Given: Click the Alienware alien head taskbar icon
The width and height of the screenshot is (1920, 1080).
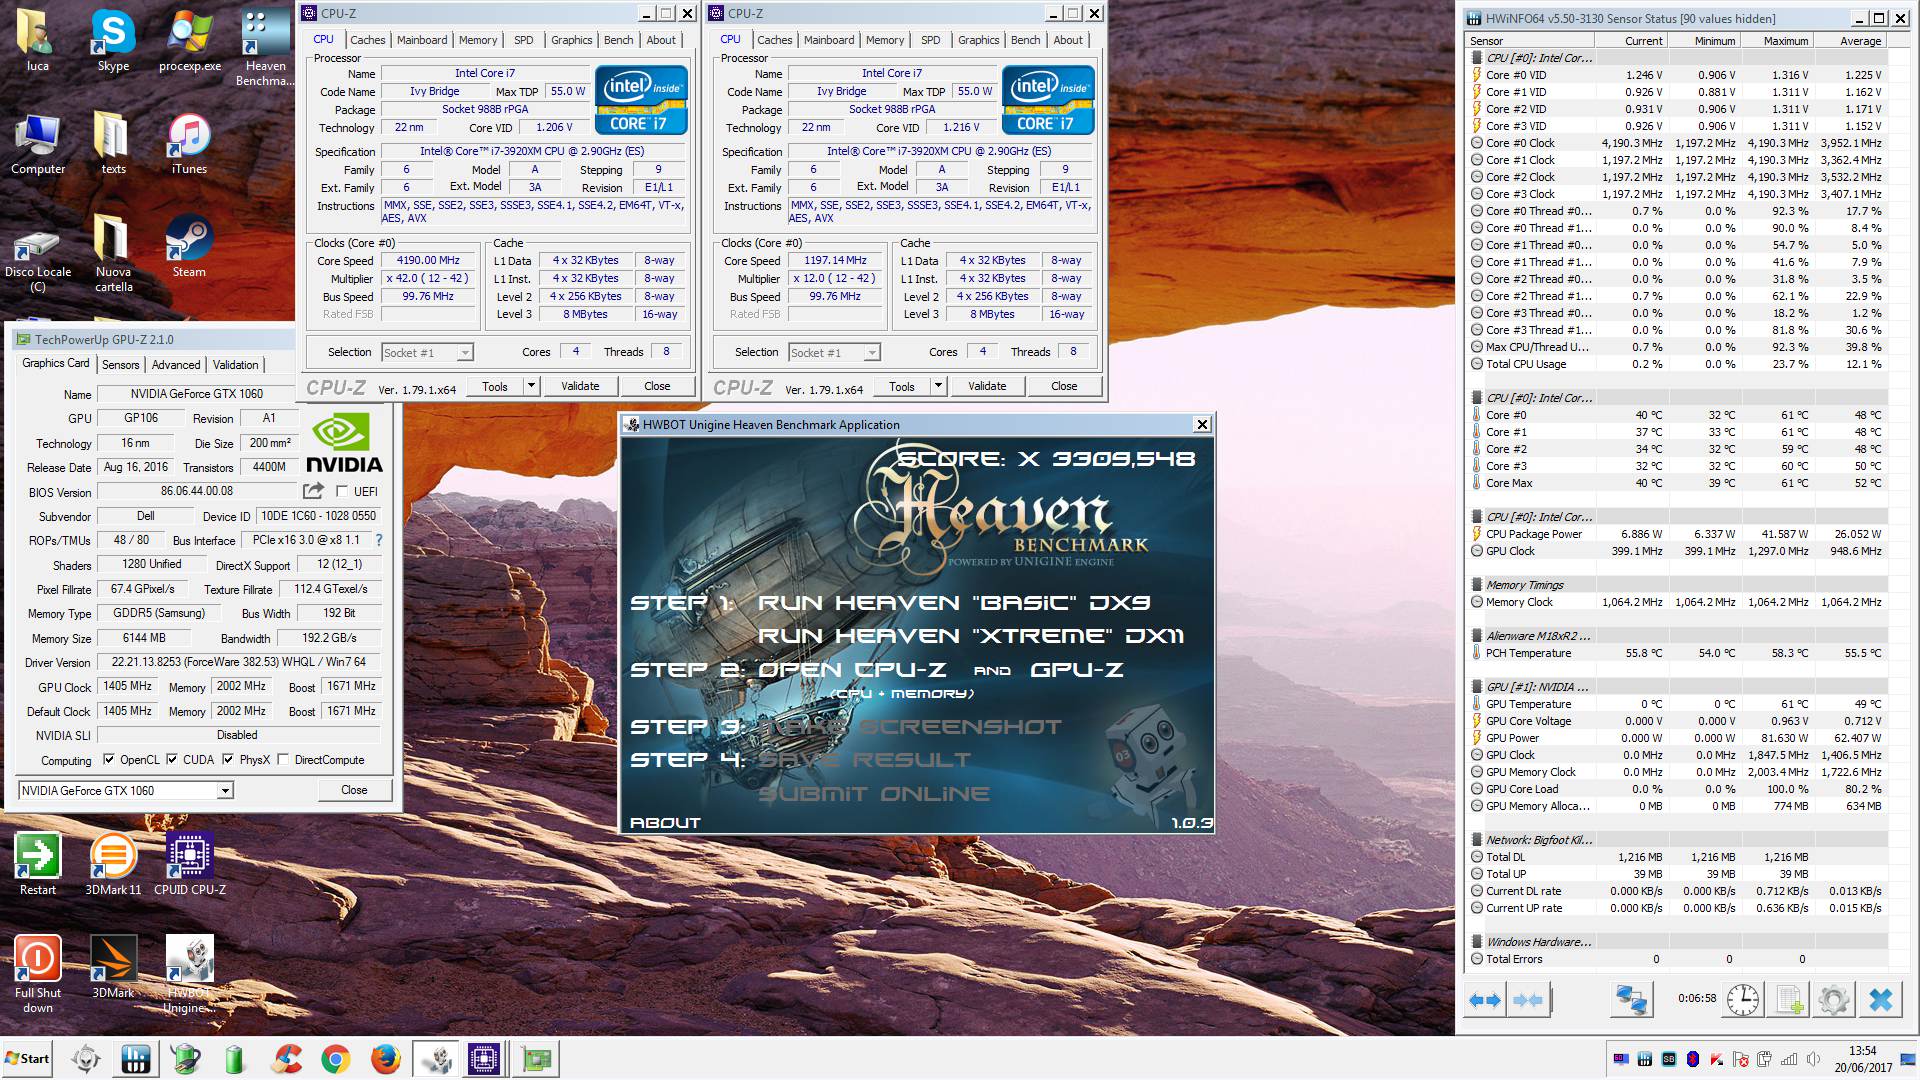Looking at the screenshot, I should [86, 1059].
